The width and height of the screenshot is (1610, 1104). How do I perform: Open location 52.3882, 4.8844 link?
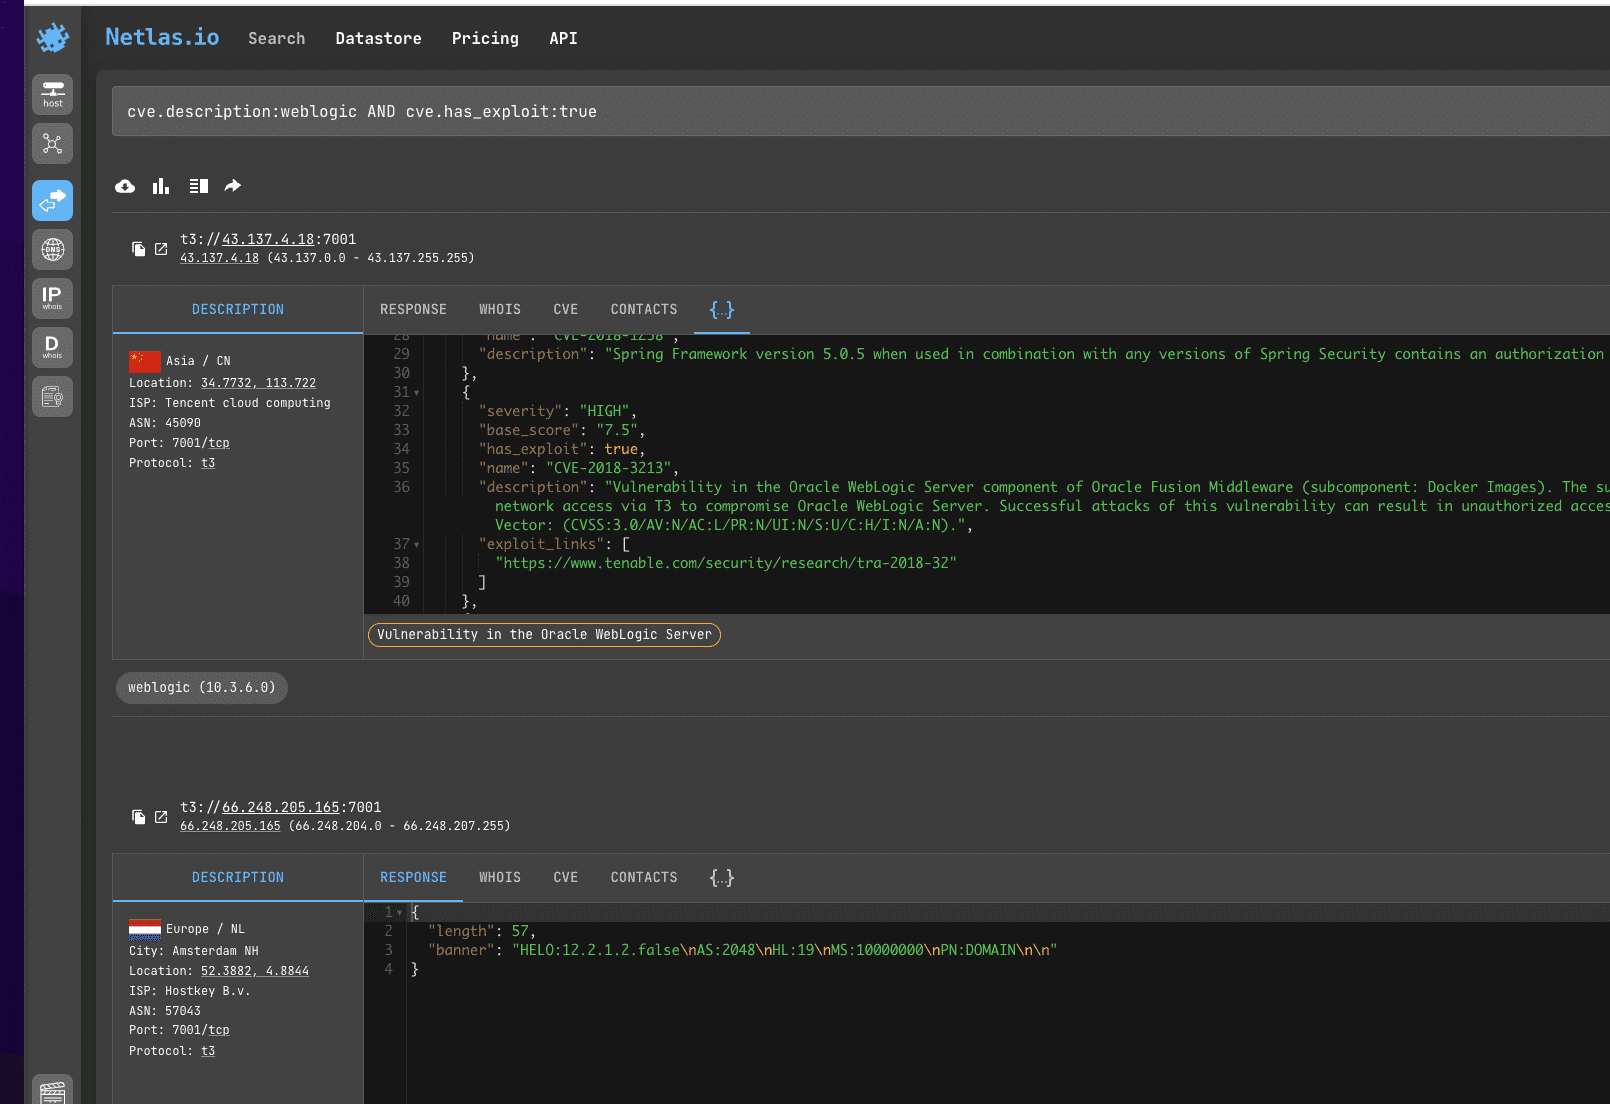(x=255, y=971)
